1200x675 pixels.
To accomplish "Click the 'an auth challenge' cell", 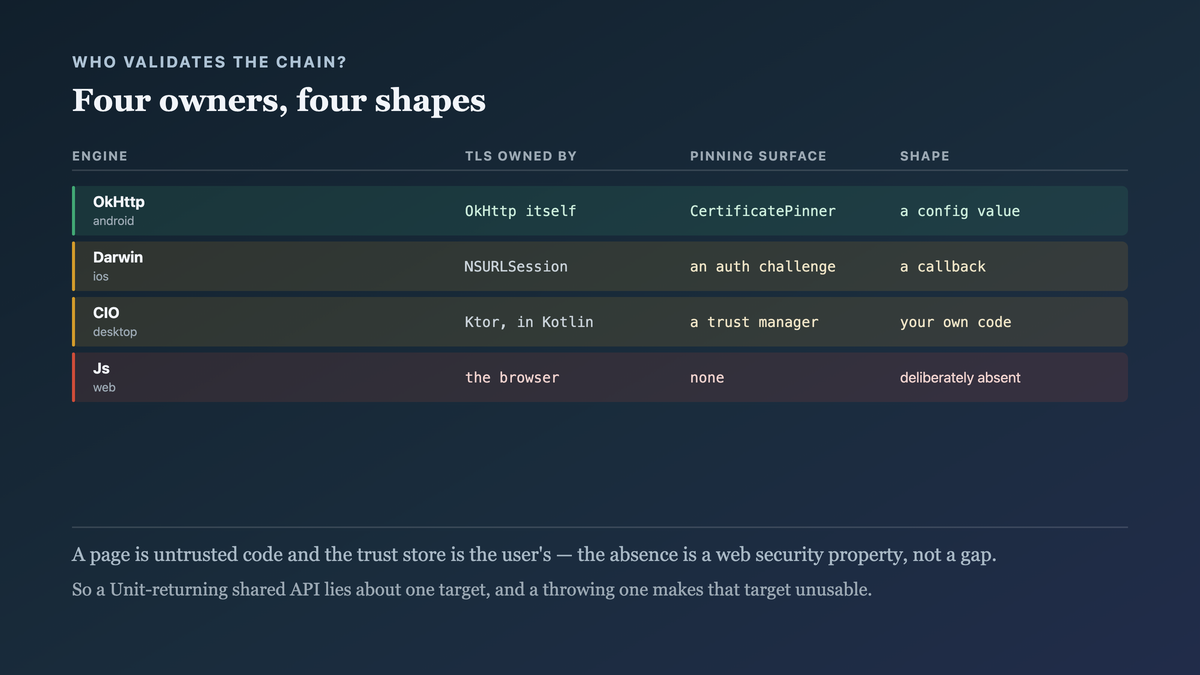I will pyautogui.click(x=763, y=267).
